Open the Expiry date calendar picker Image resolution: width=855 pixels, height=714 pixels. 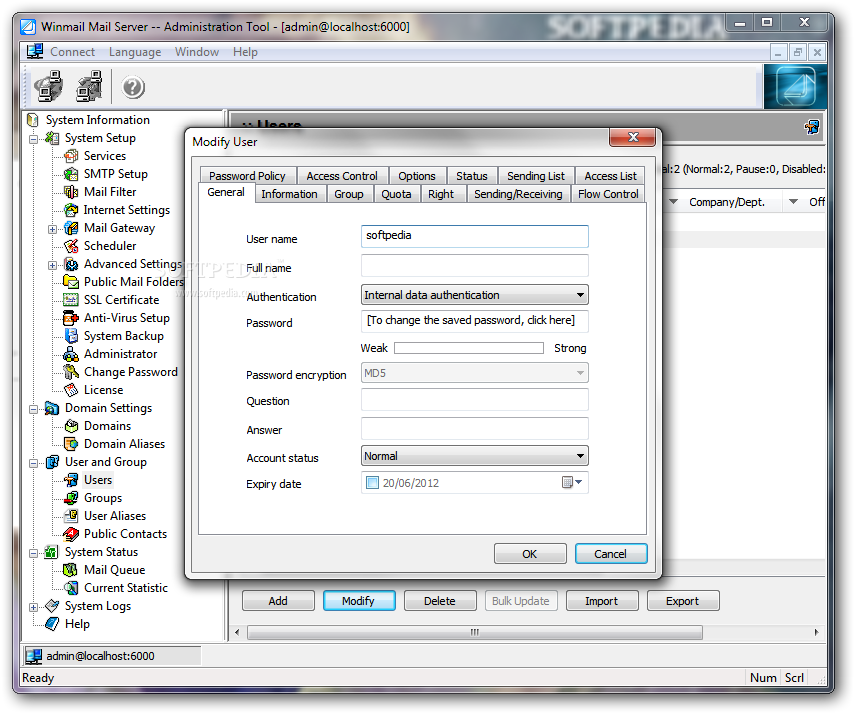pos(572,483)
